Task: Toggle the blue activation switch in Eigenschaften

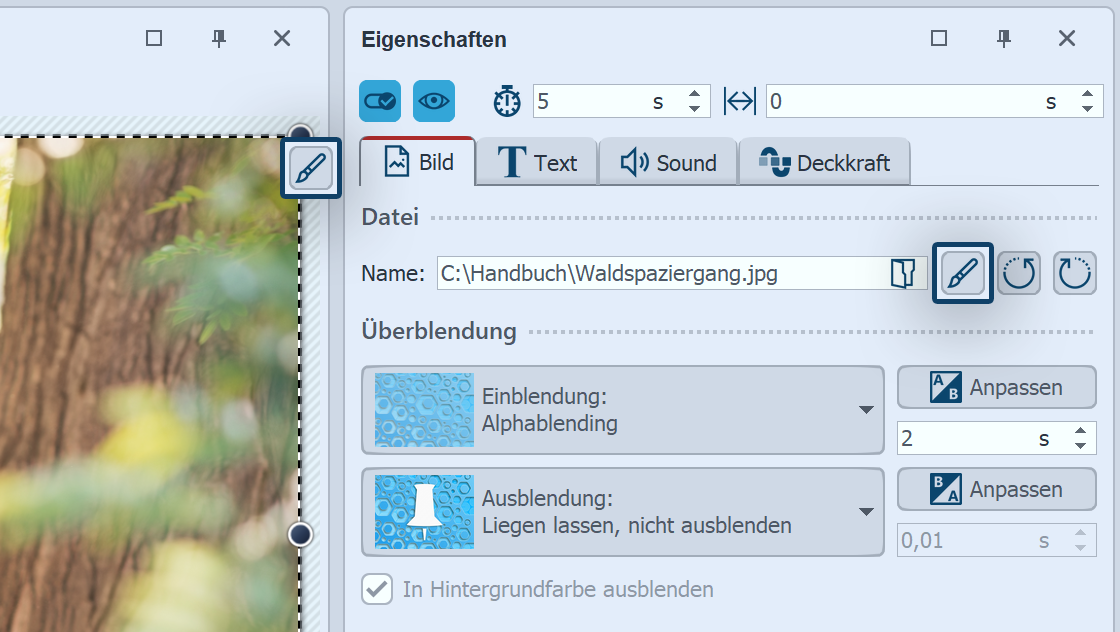Action: tap(380, 100)
